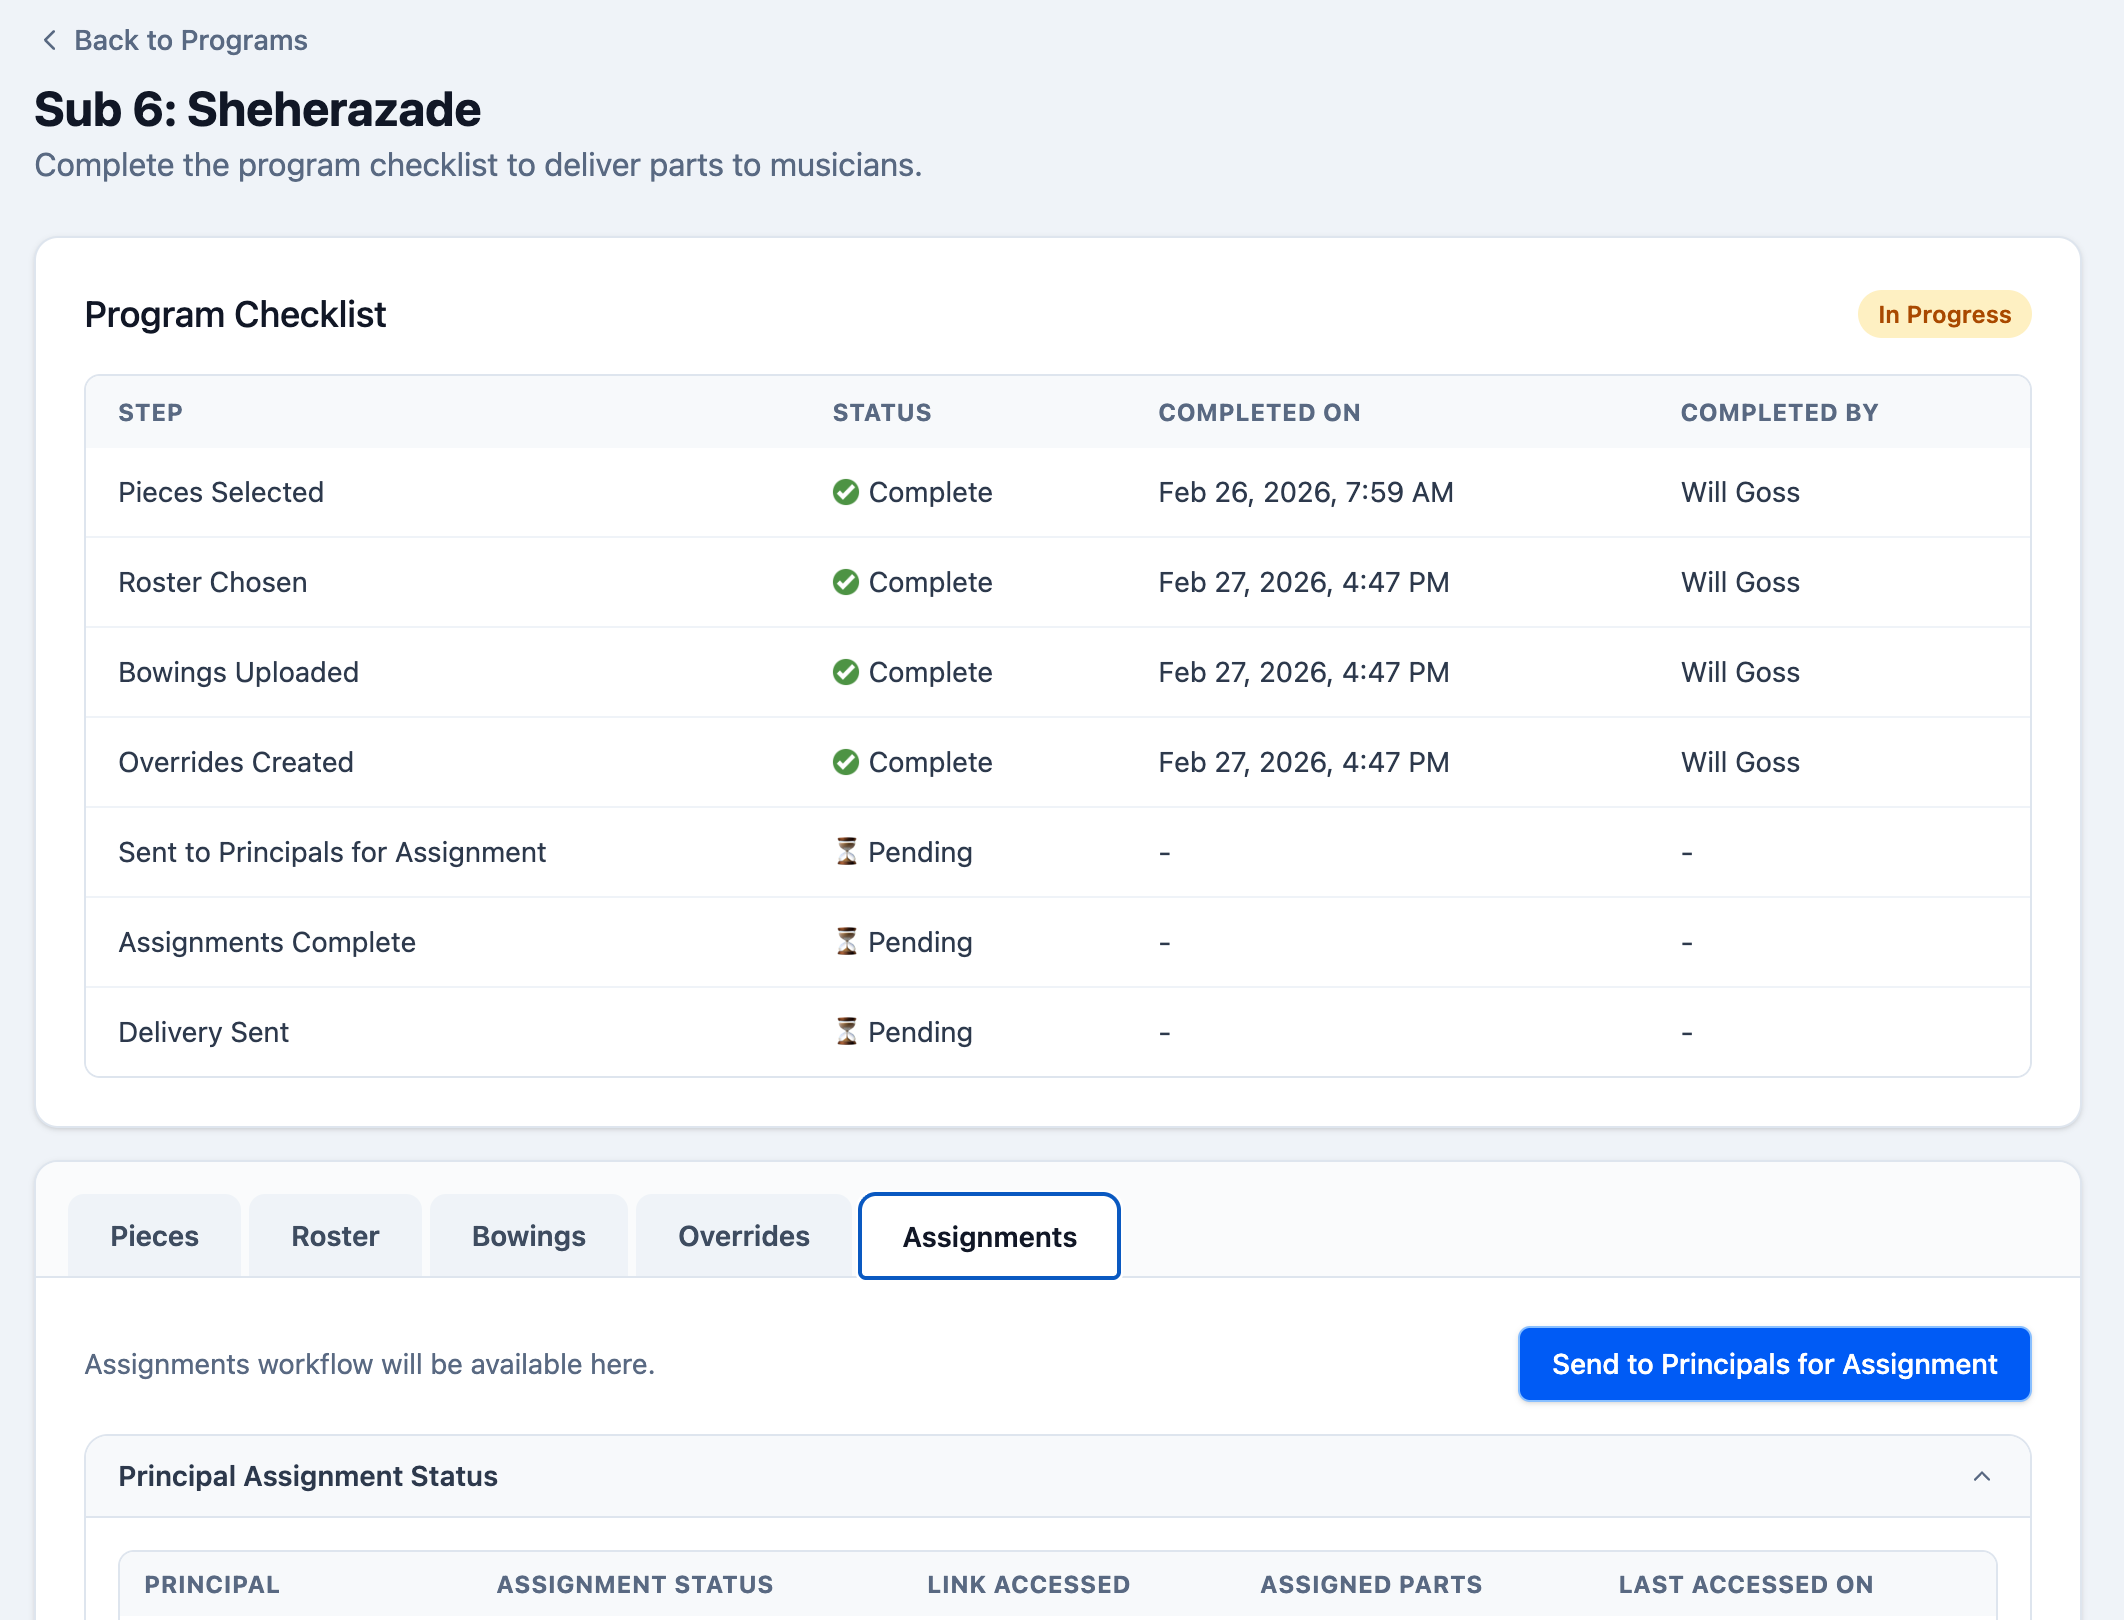The width and height of the screenshot is (2124, 1620).
Task: Click the back chevron next to Back to Programs
Action: pos(48,39)
